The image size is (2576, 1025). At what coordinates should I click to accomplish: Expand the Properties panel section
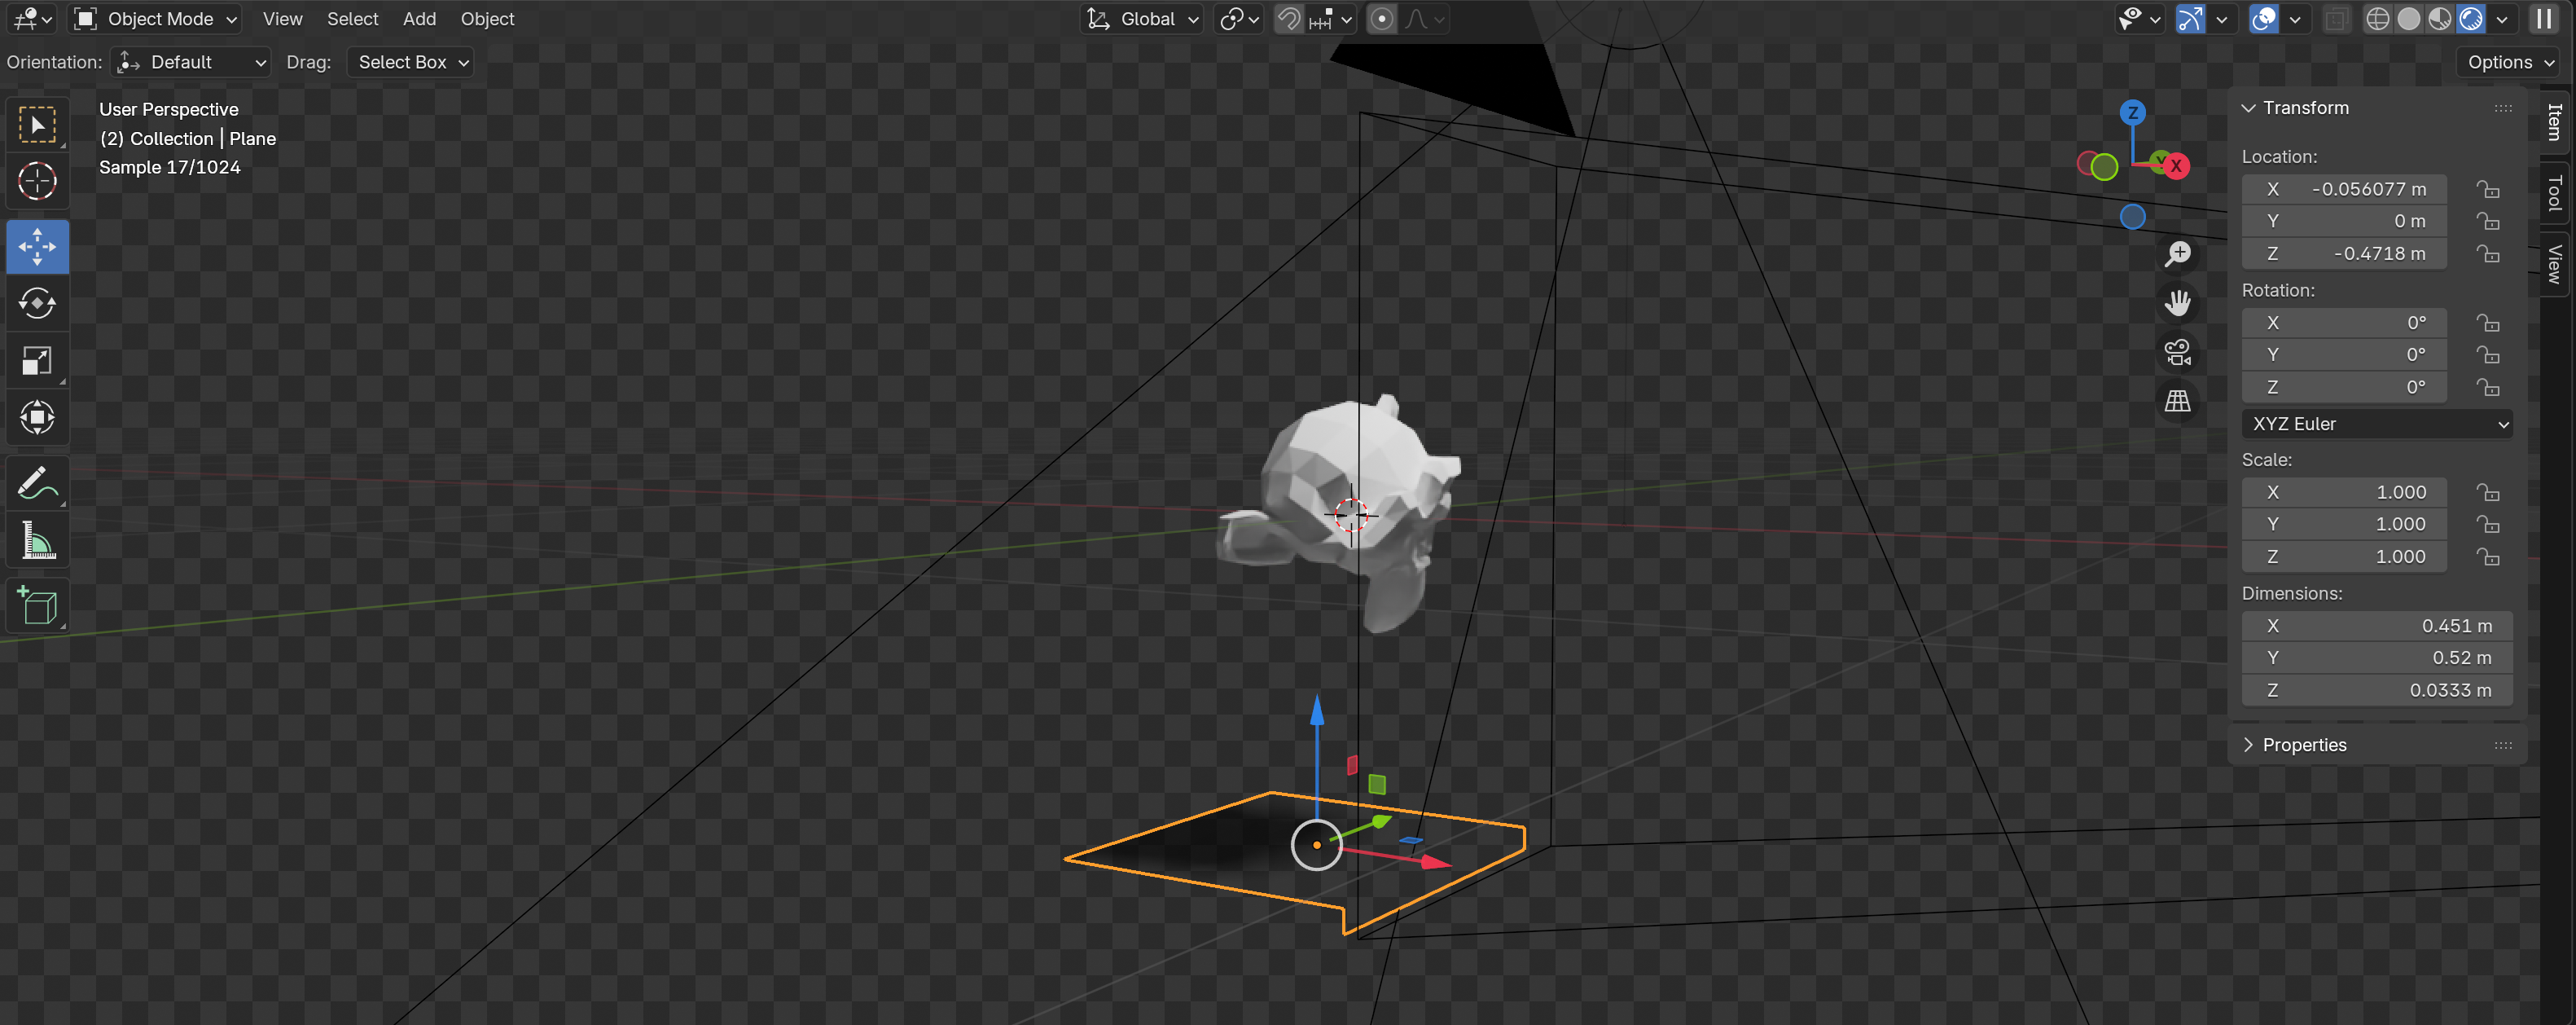pos(2303,745)
